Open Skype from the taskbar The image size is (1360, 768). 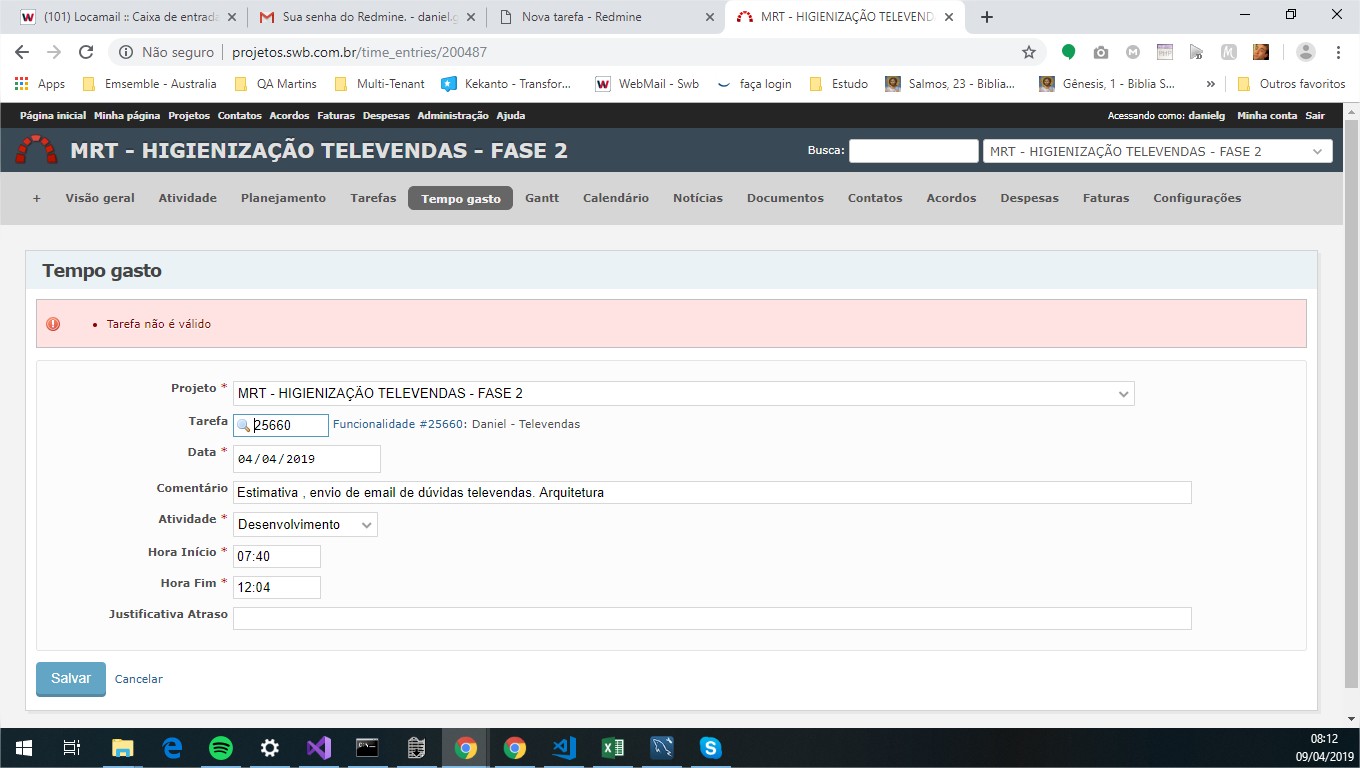pos(711,748)
